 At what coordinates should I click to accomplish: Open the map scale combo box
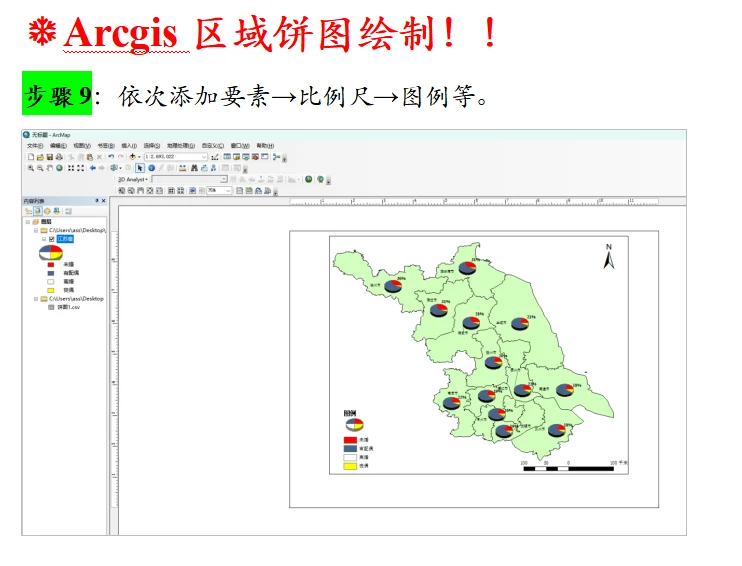(176, 157)
